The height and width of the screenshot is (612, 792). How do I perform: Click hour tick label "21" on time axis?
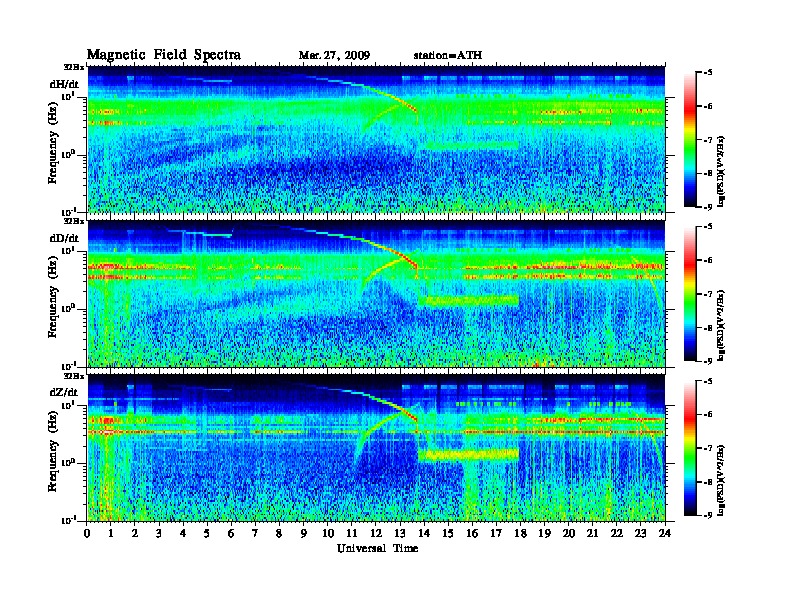(x=592, y=534)
